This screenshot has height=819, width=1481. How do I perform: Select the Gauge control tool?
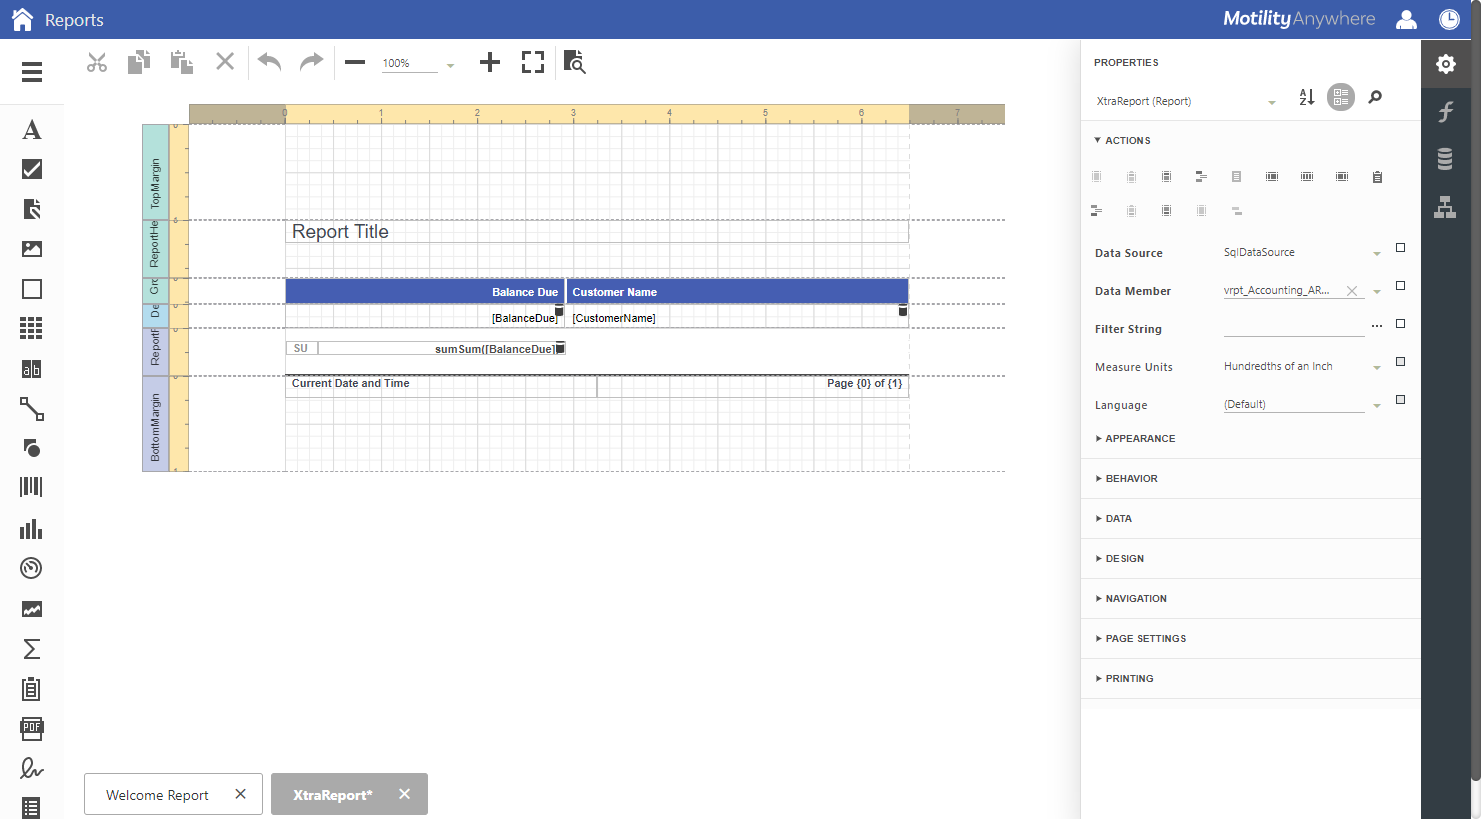point(32,568)
